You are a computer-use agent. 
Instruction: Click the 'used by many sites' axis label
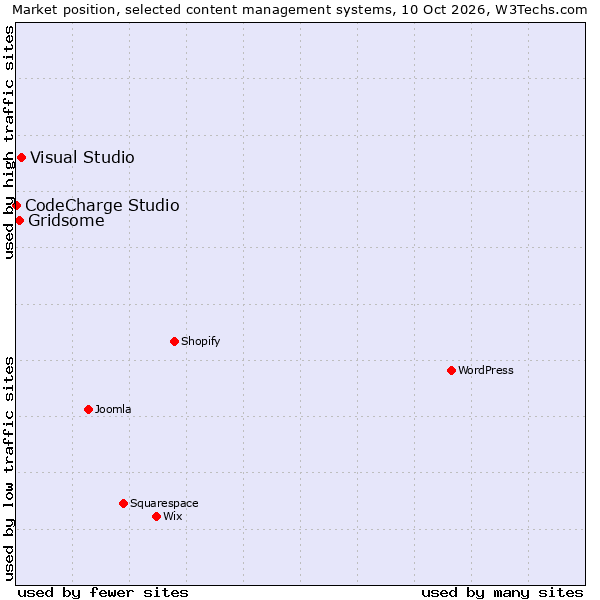coord(502,593)
